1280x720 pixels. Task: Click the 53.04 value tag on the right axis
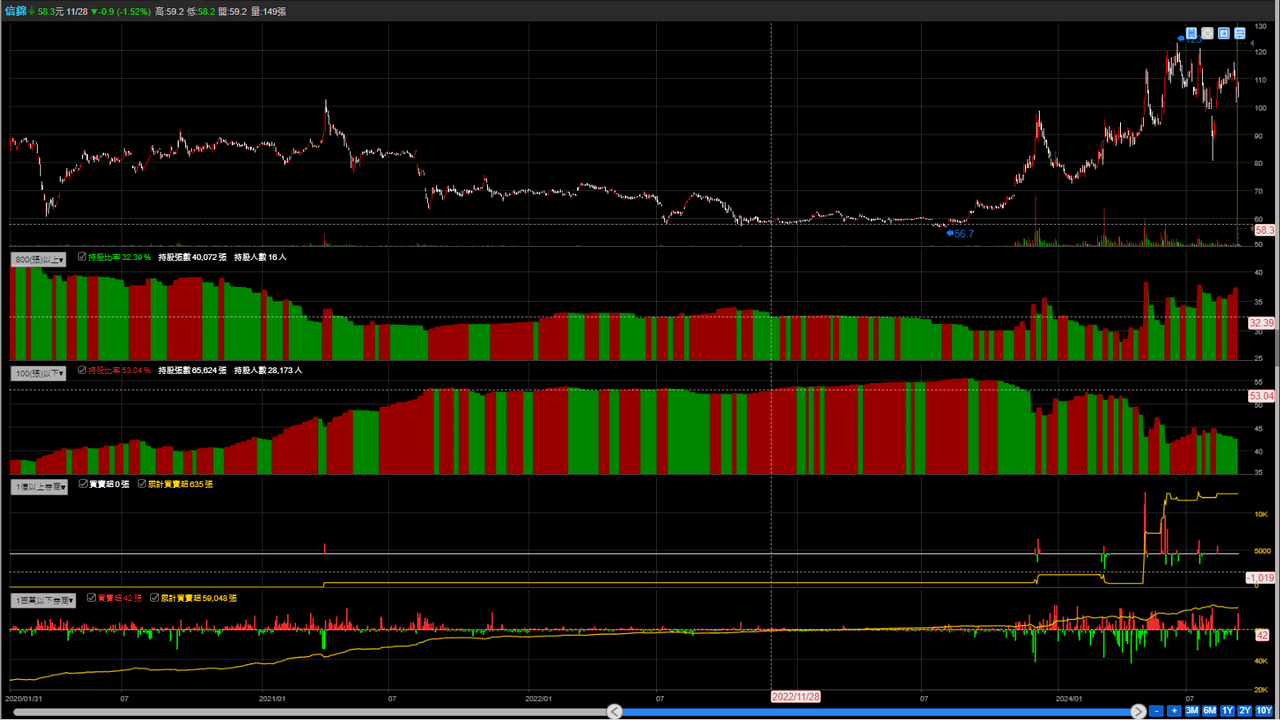click(x=1262, y=396)
